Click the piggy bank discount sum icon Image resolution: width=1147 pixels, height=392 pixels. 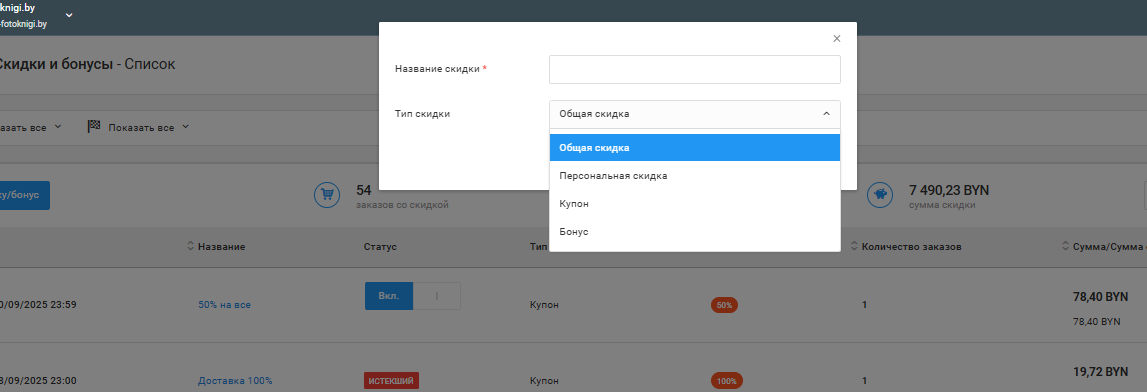[880, 195]
